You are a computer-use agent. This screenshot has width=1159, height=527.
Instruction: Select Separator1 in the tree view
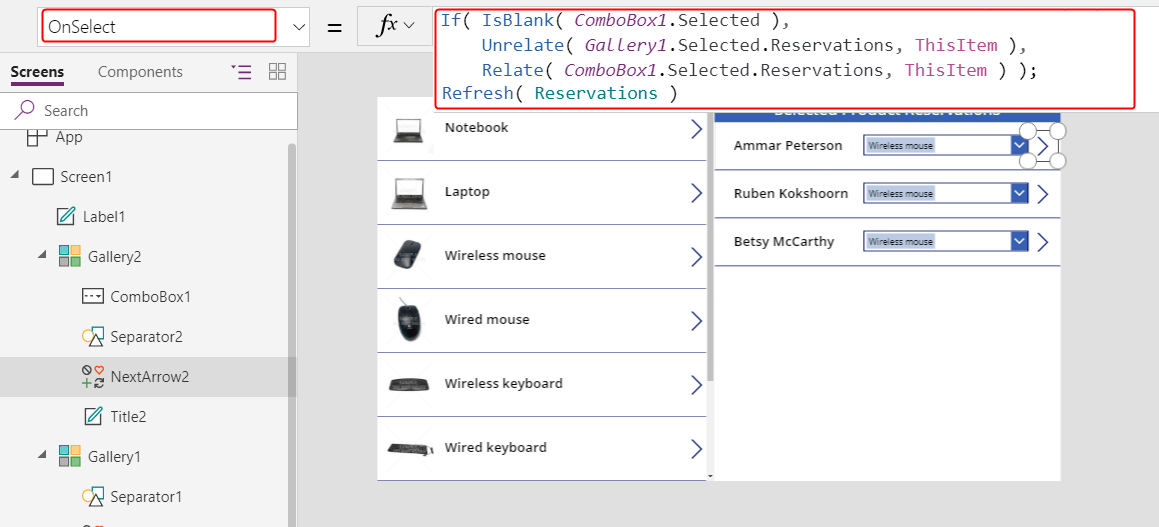coord(146,496)
